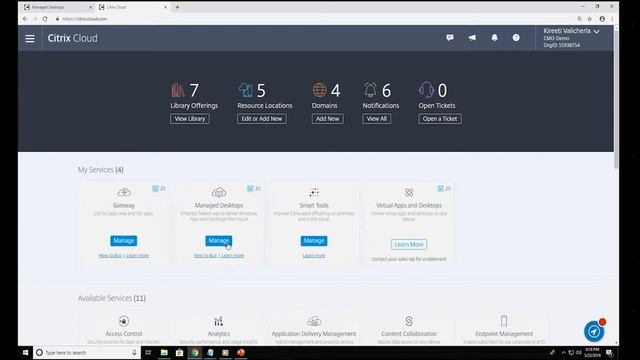Click the browser back arrow

point(25,19)
